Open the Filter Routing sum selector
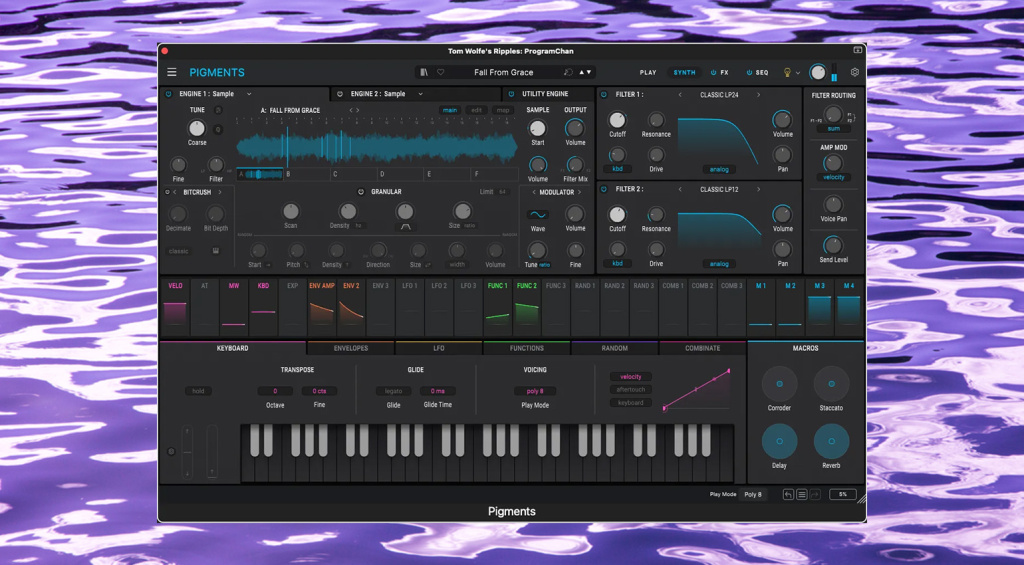The height and width of the screenshot is (565, 1024). pyautogui.click(x=833, y=129)
